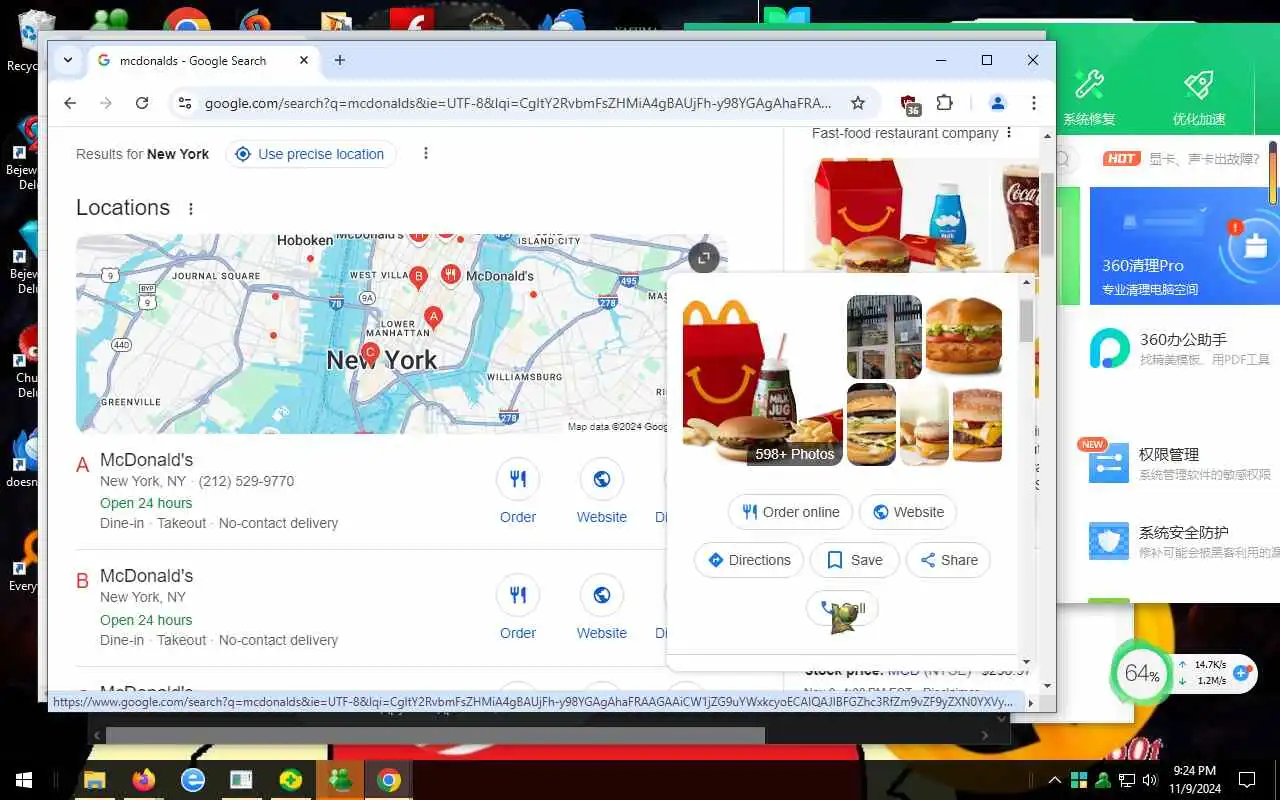Image resolution: width=1280 pixels, height=800 pixels.
Task: Switch to Chrome on the taskbar
Action: (389, 780)
